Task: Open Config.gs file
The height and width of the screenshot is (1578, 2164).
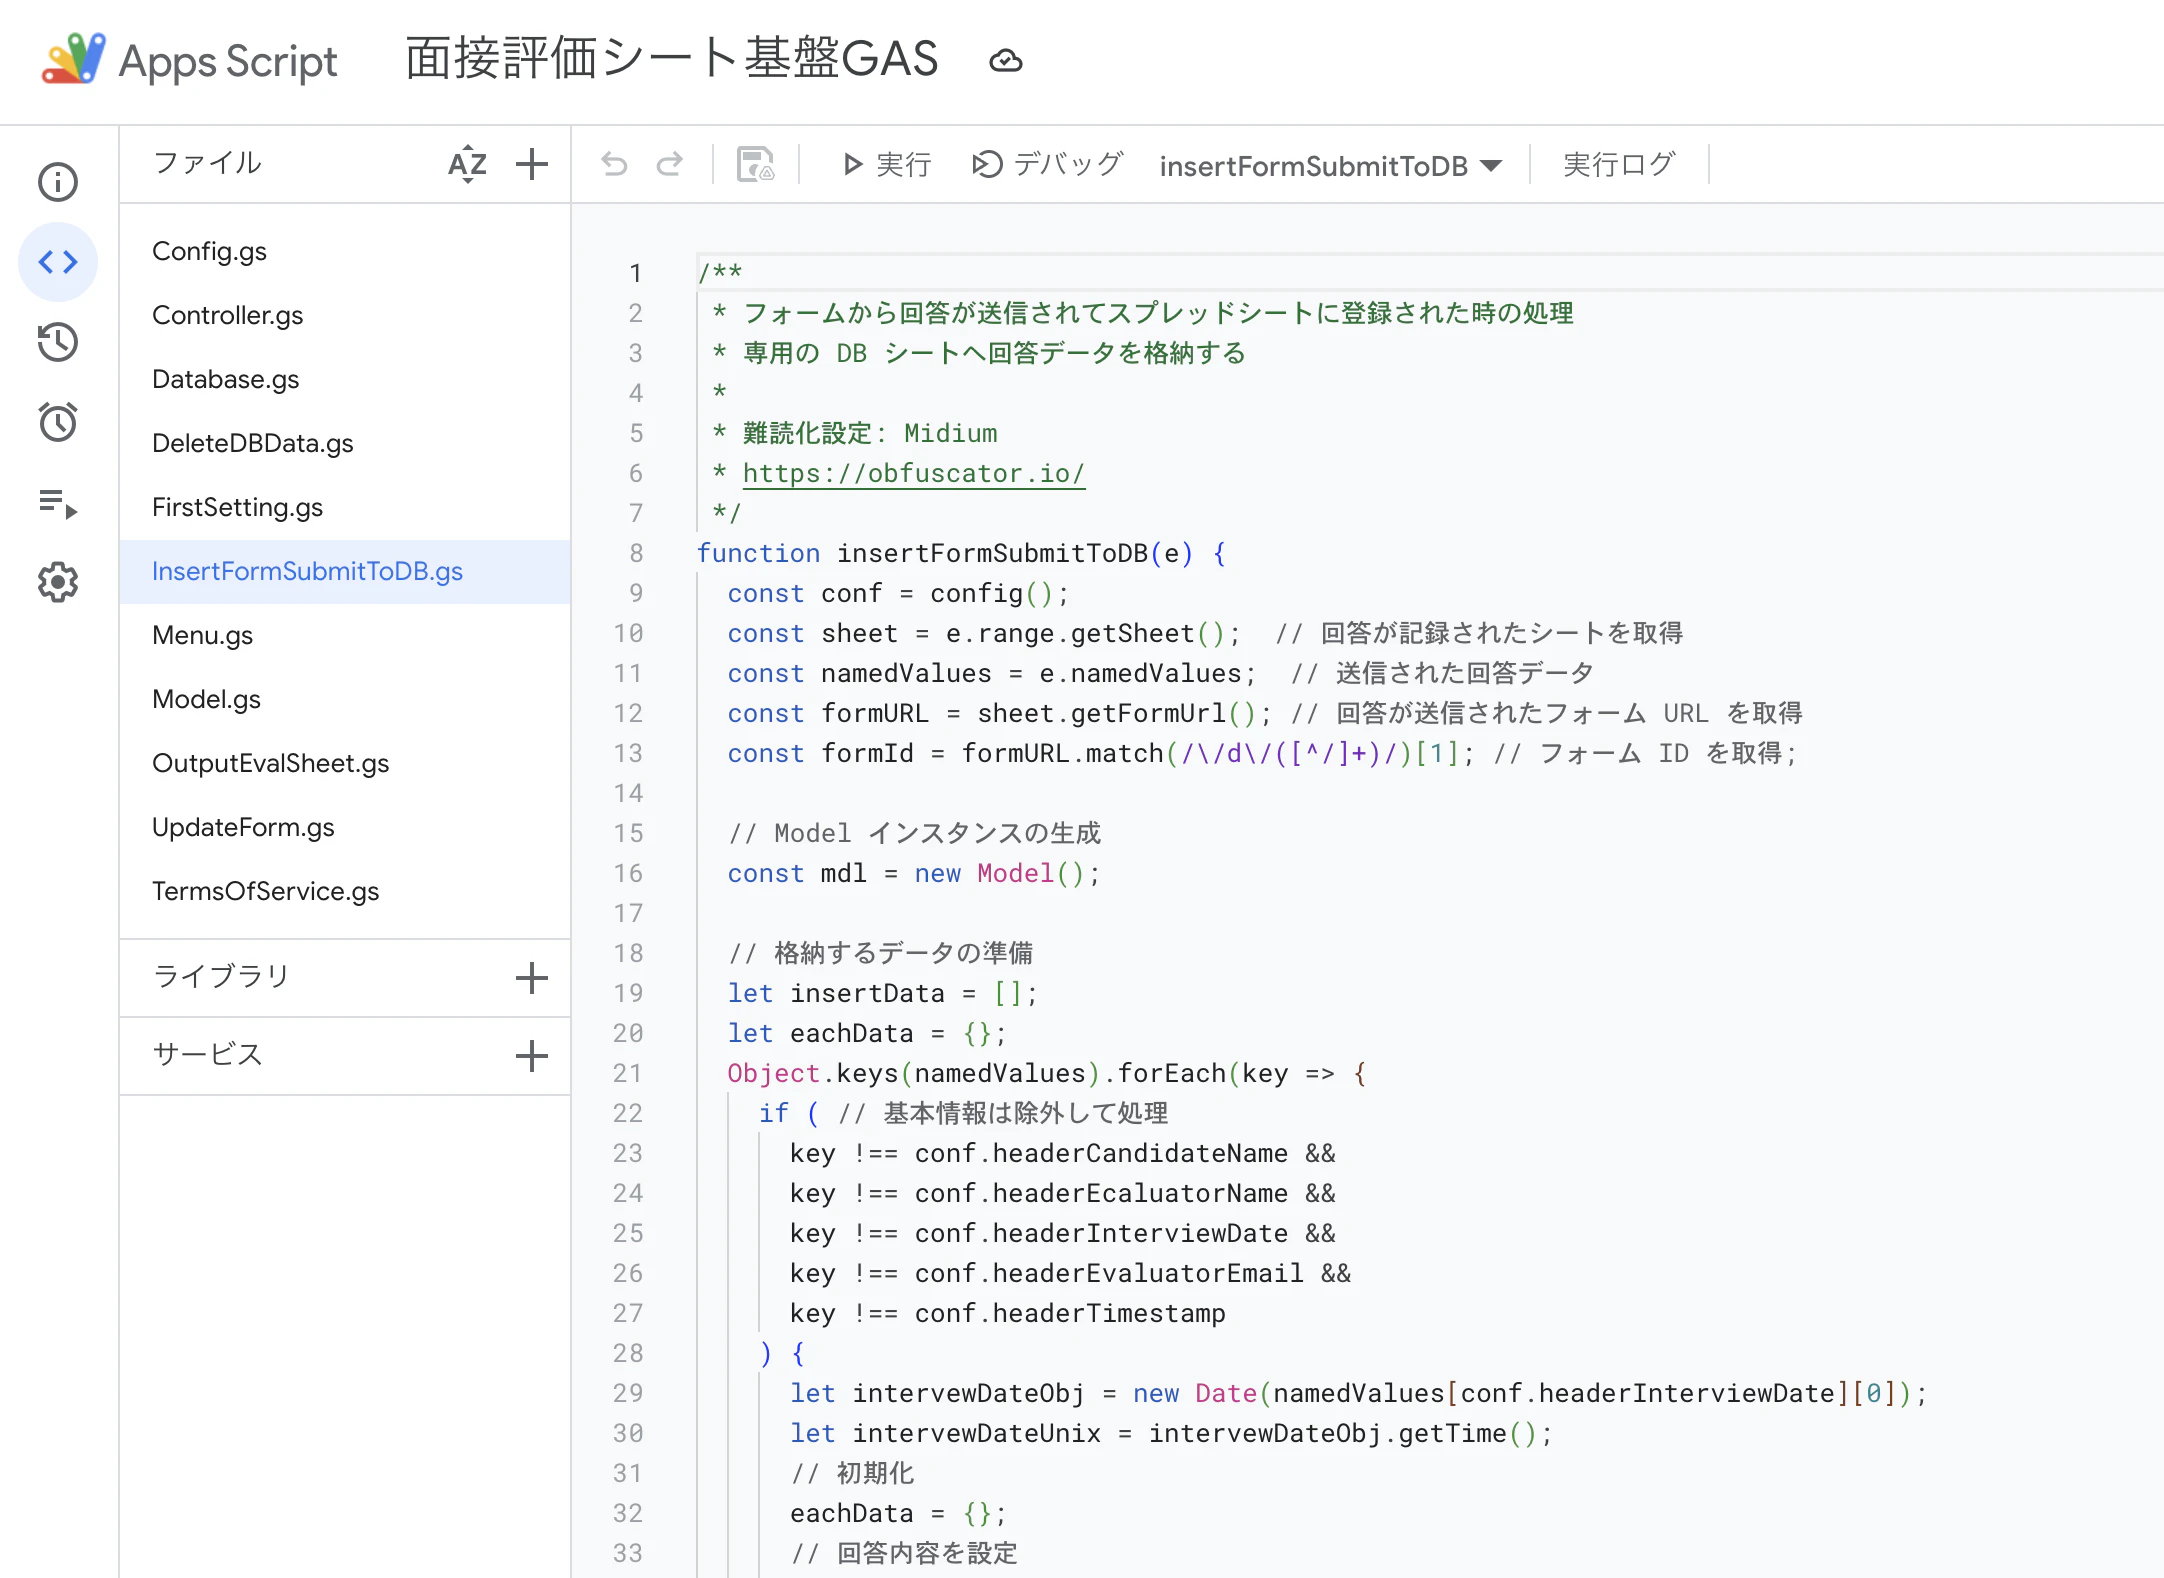Action: pyautogui.click(x=345, y=251)
